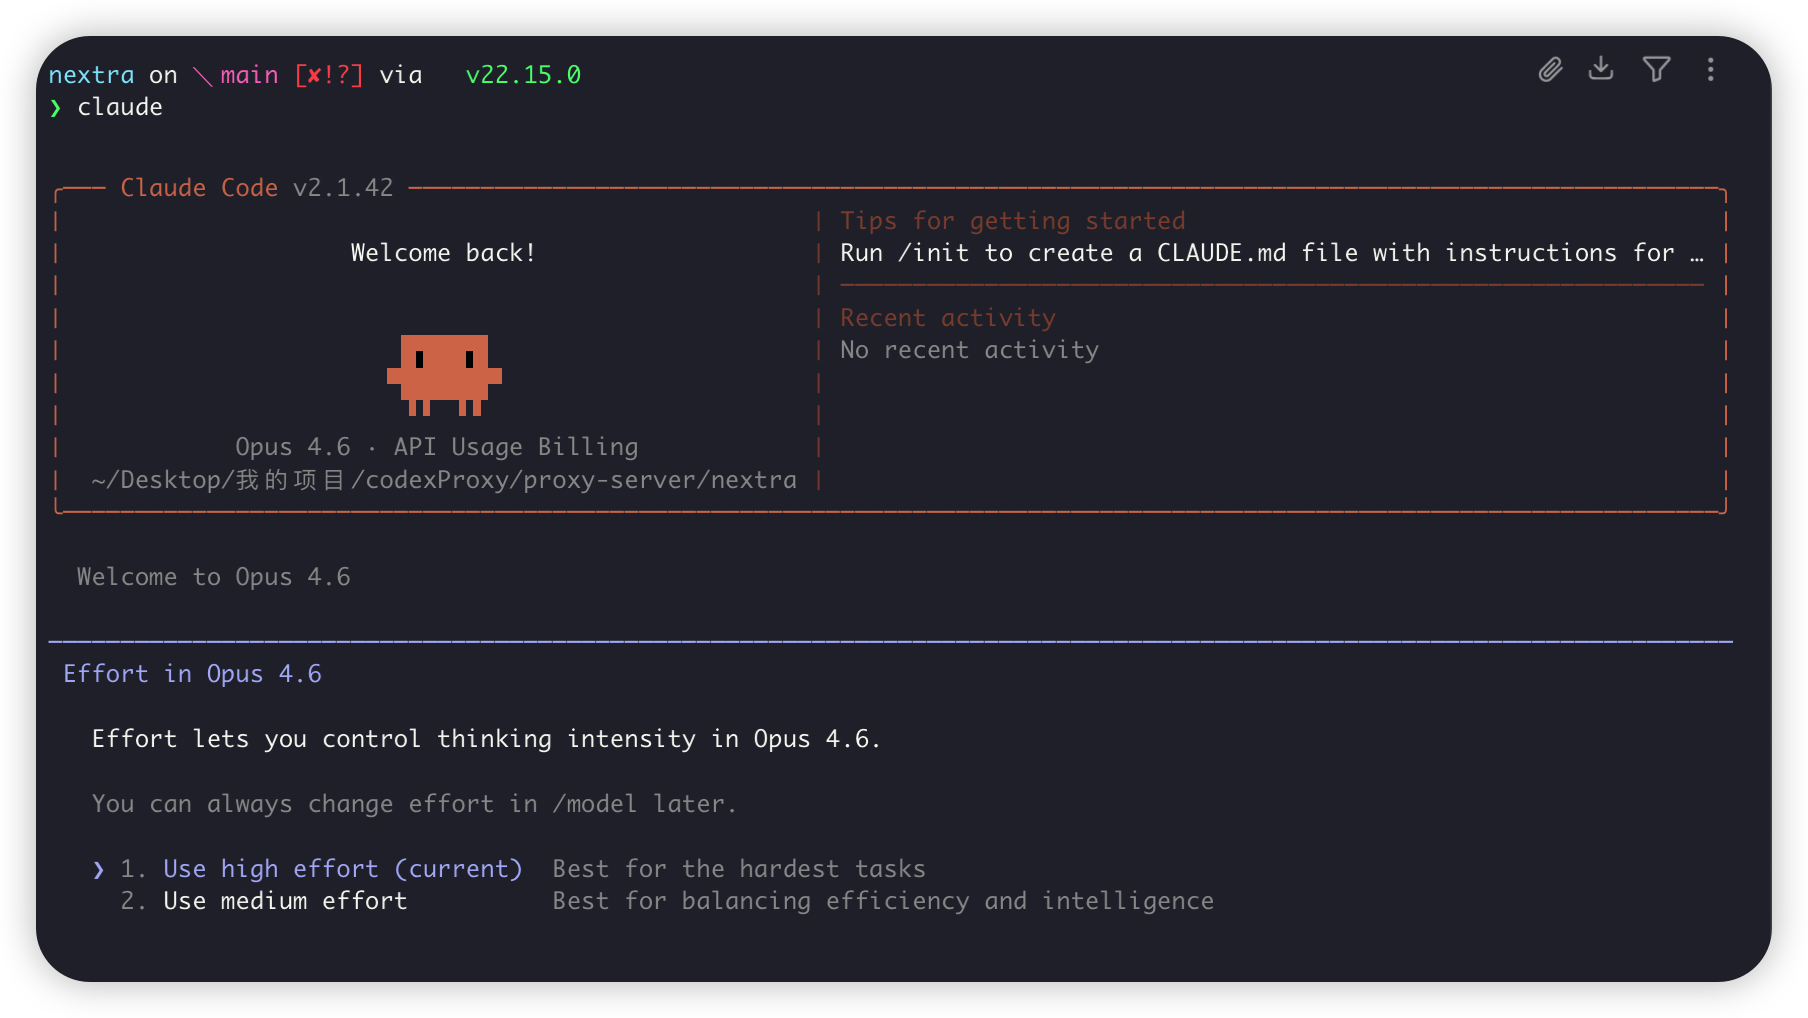Screen dimensions: 1808x1018
Task: Click the "Opus 4.6 · API Usage Billing" text
Action: [x=436, y=447]
